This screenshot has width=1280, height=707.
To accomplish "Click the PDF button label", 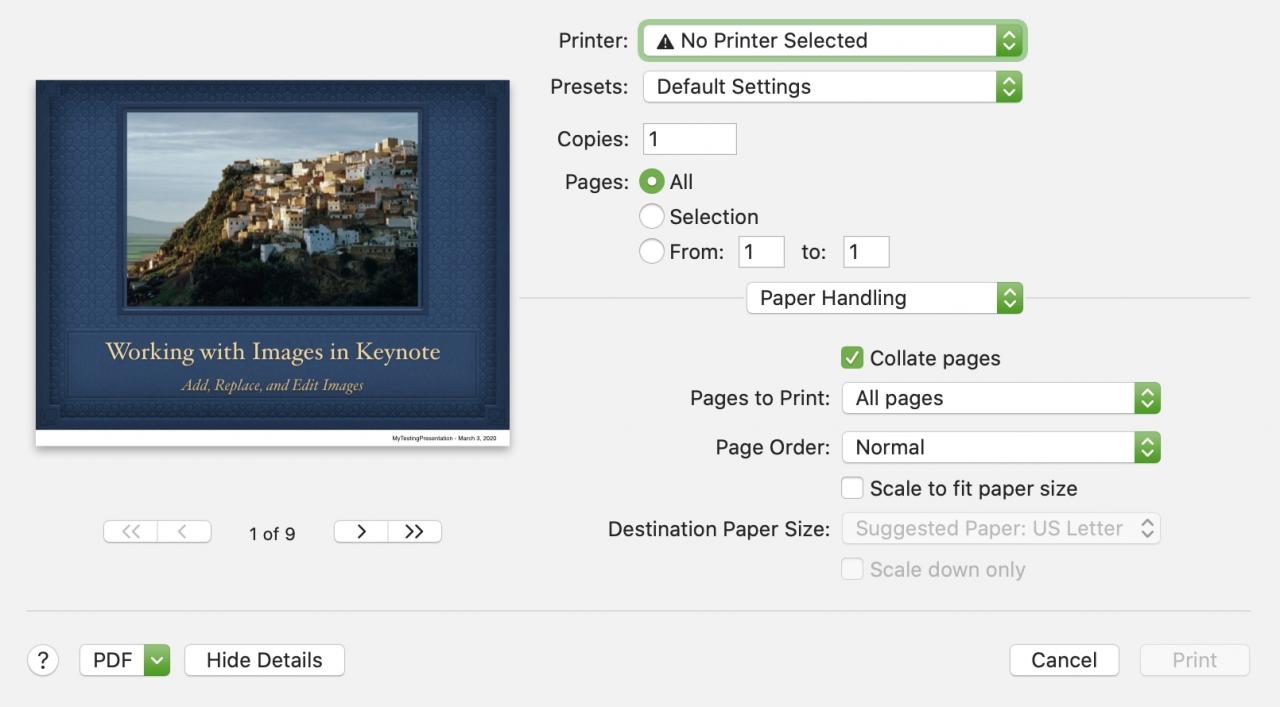I will pyautogui.click(x=112, y=660).
